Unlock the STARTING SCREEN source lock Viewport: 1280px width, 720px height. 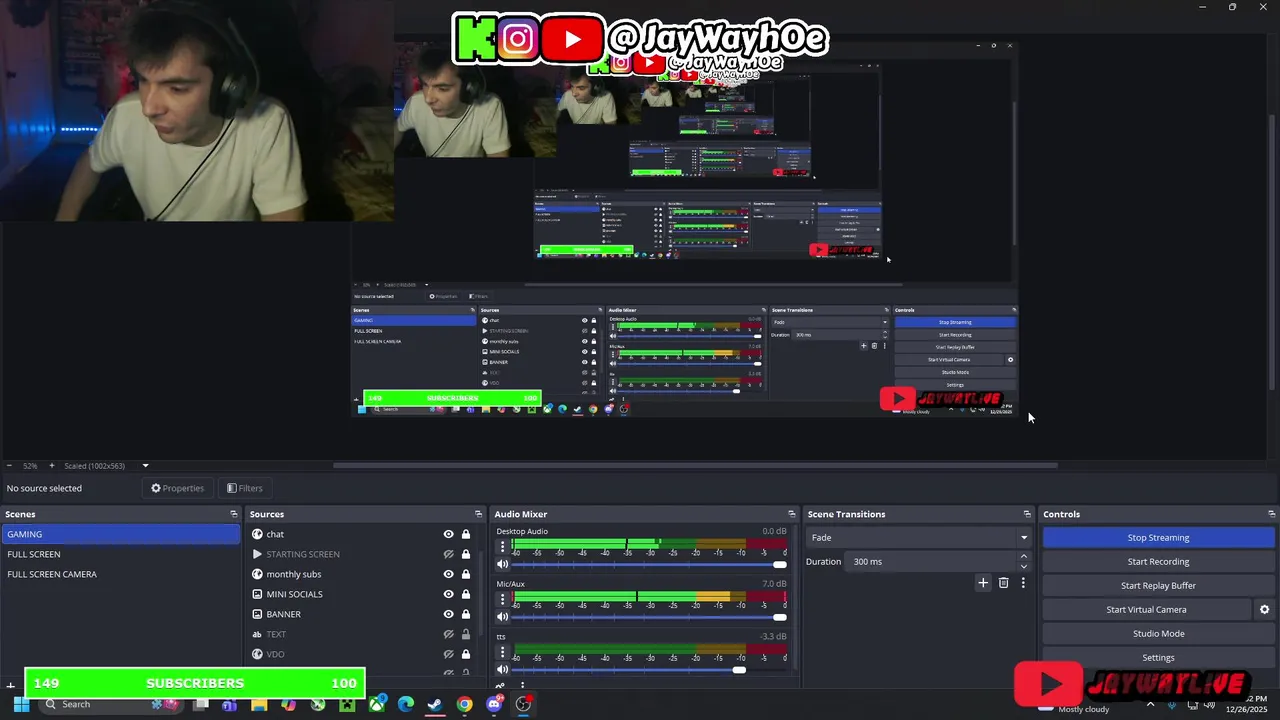coord(466,554)
